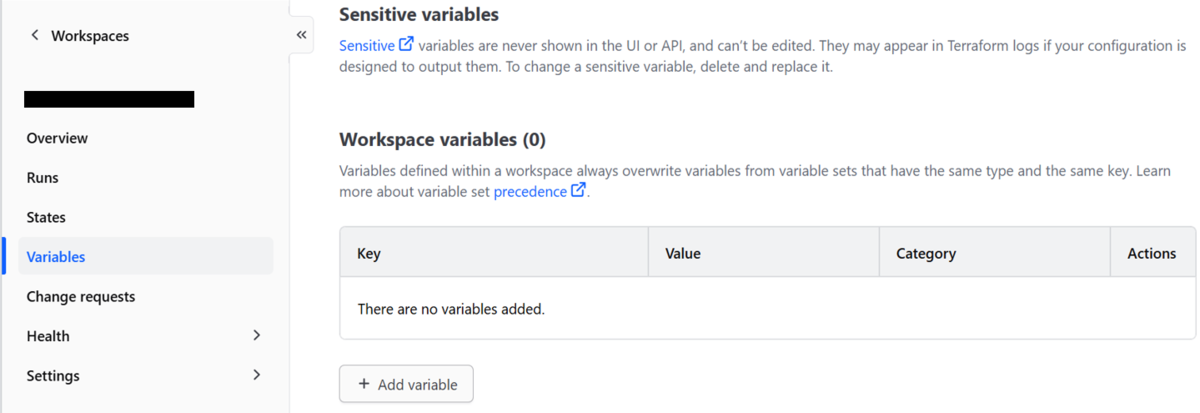Expand the Settings submenu chevron
The height and width of the screenshot is (413, 1200).
coord(257,375)
